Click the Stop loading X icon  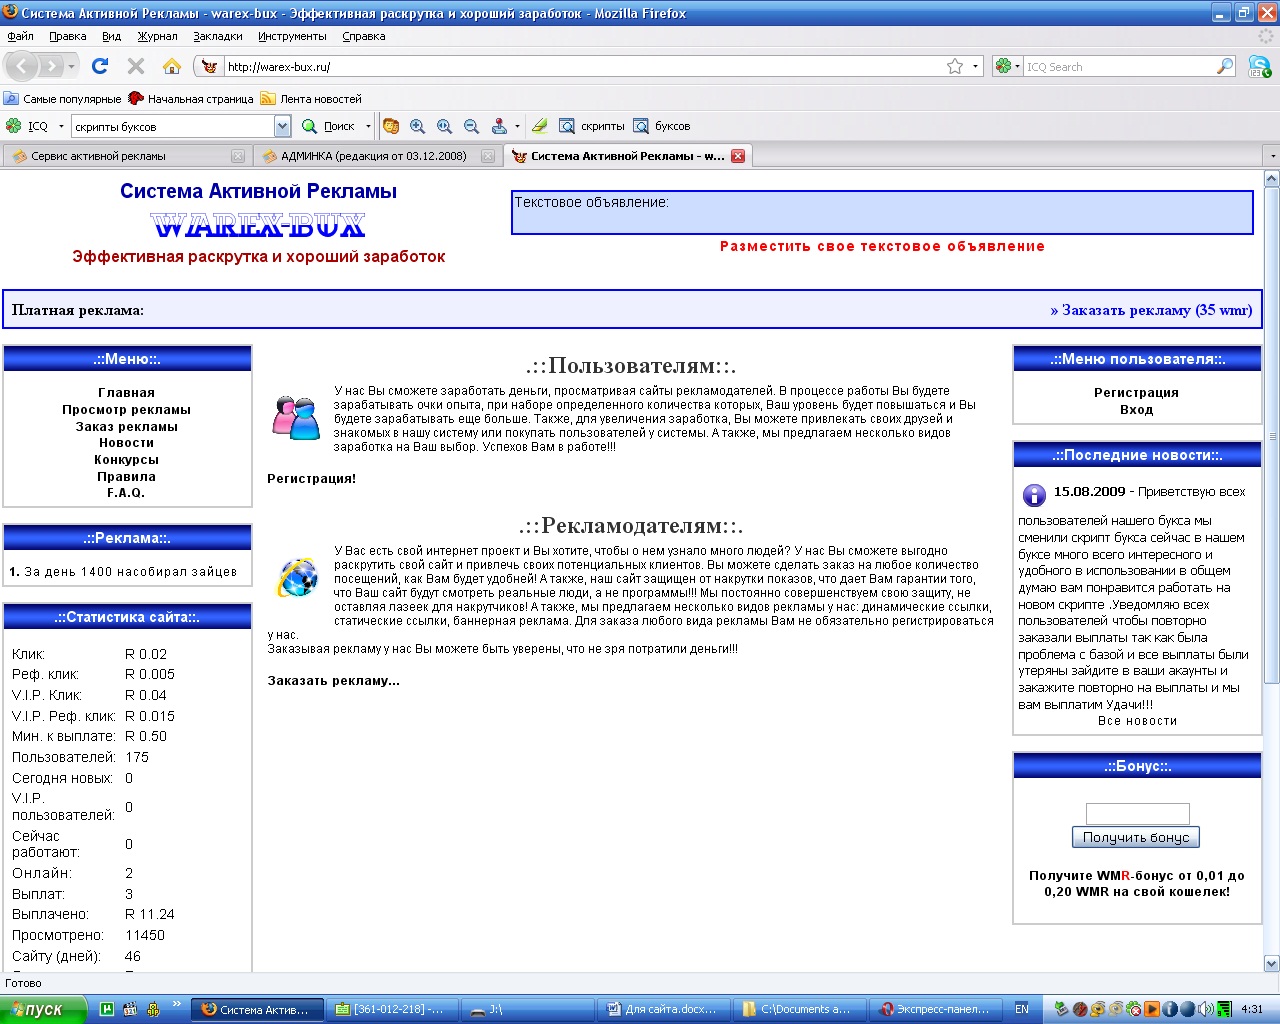coord(136,66)
